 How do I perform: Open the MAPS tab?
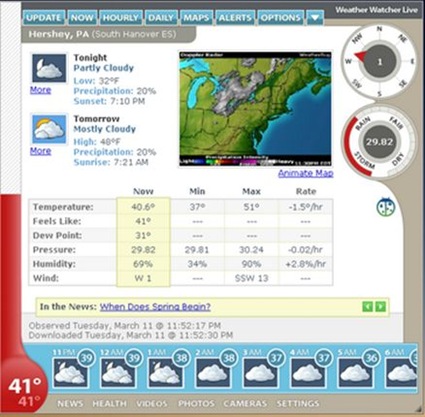pos(197,18)
